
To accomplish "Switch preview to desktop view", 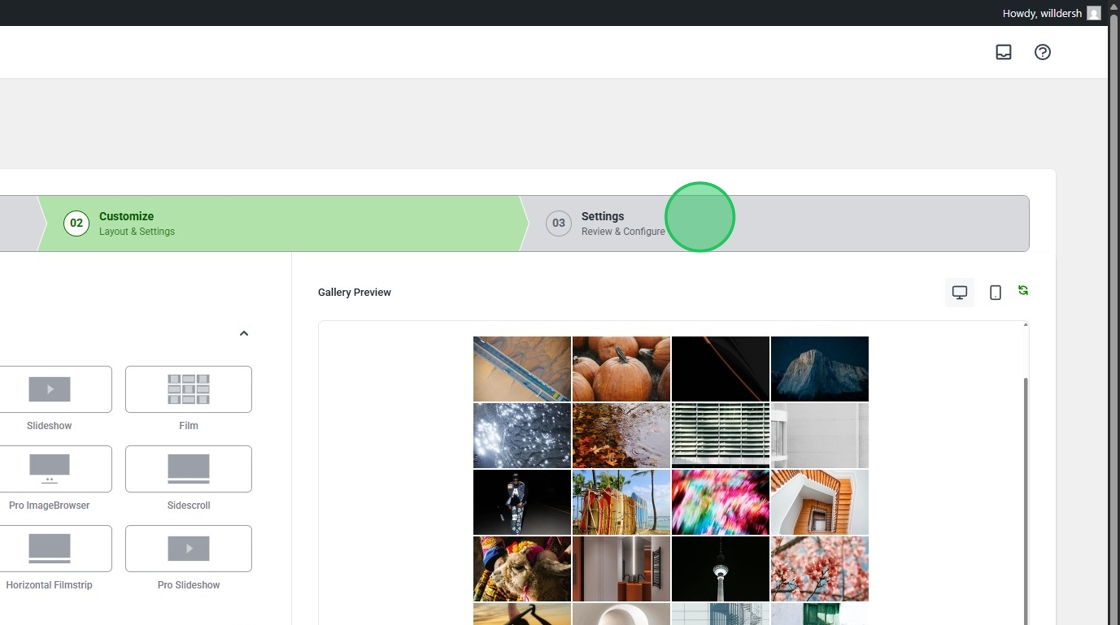I will pos(959,293).
